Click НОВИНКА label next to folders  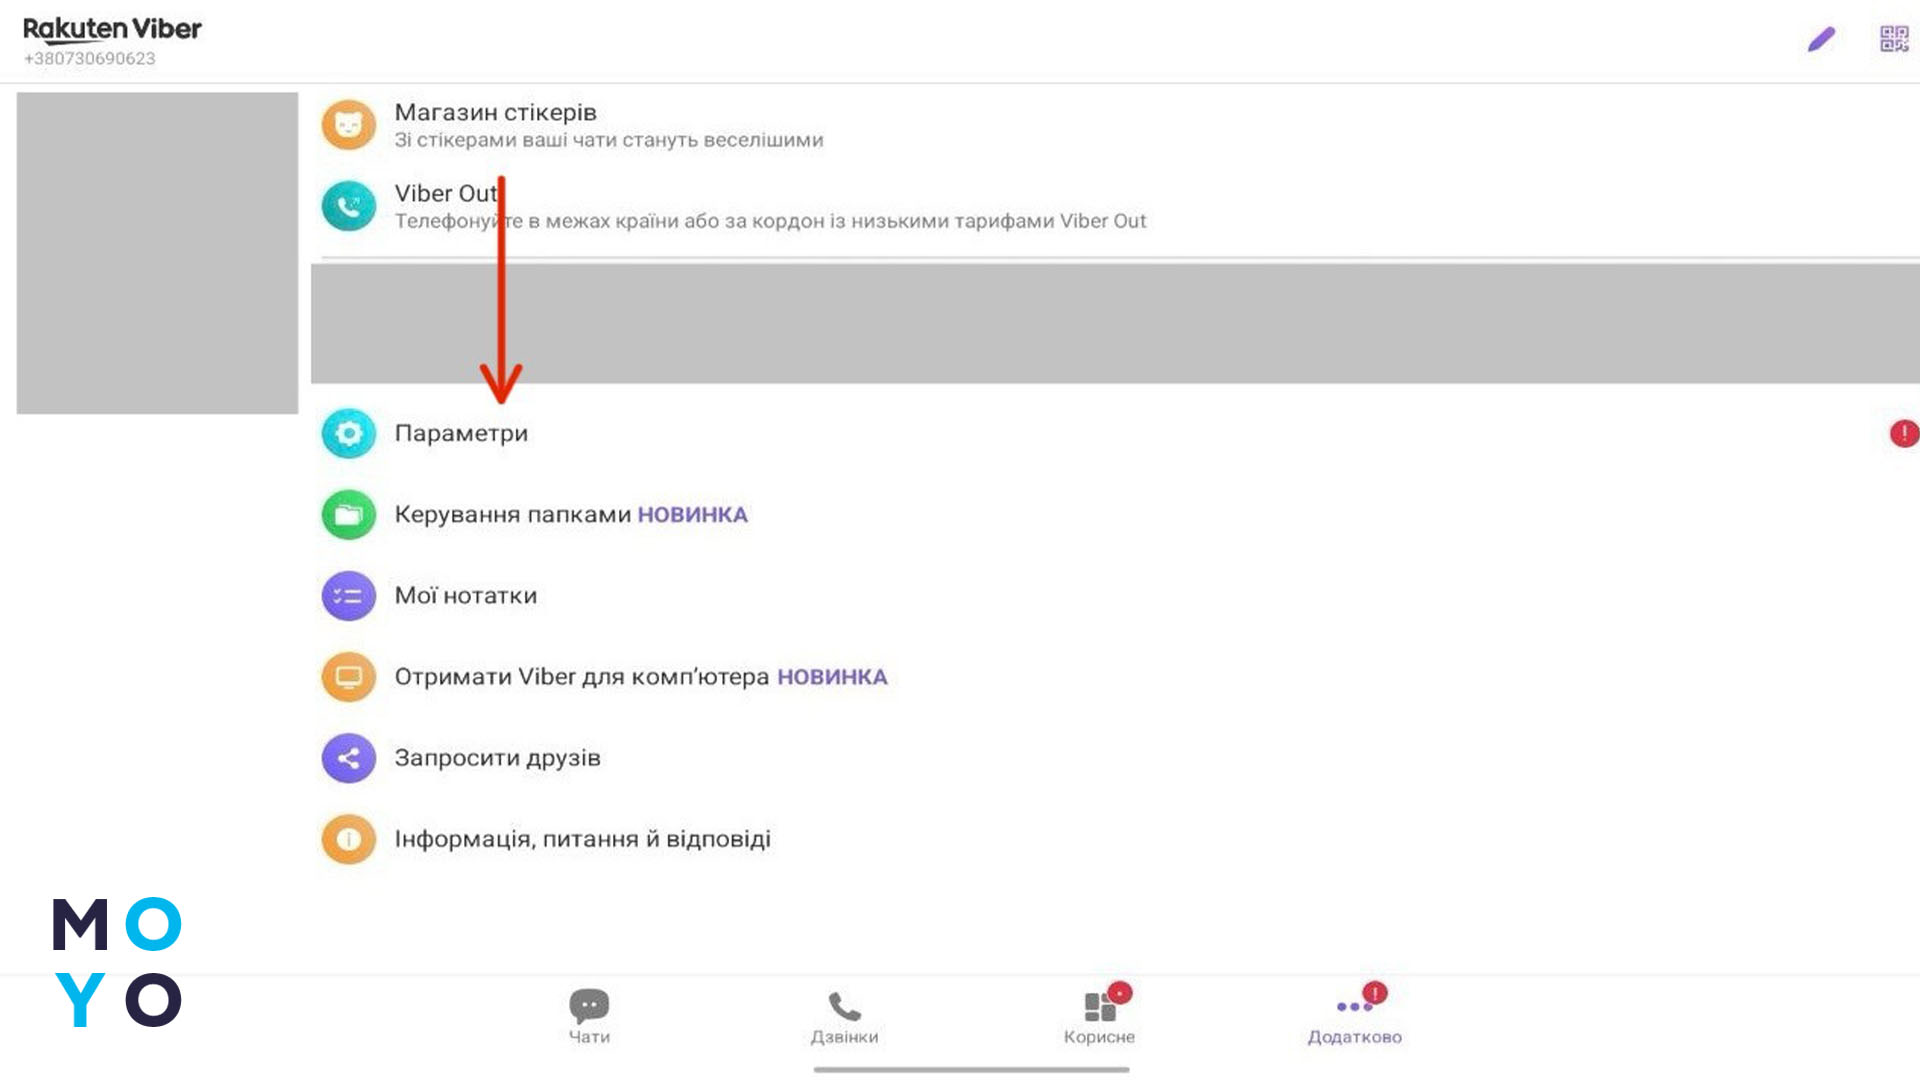[693, 514]
